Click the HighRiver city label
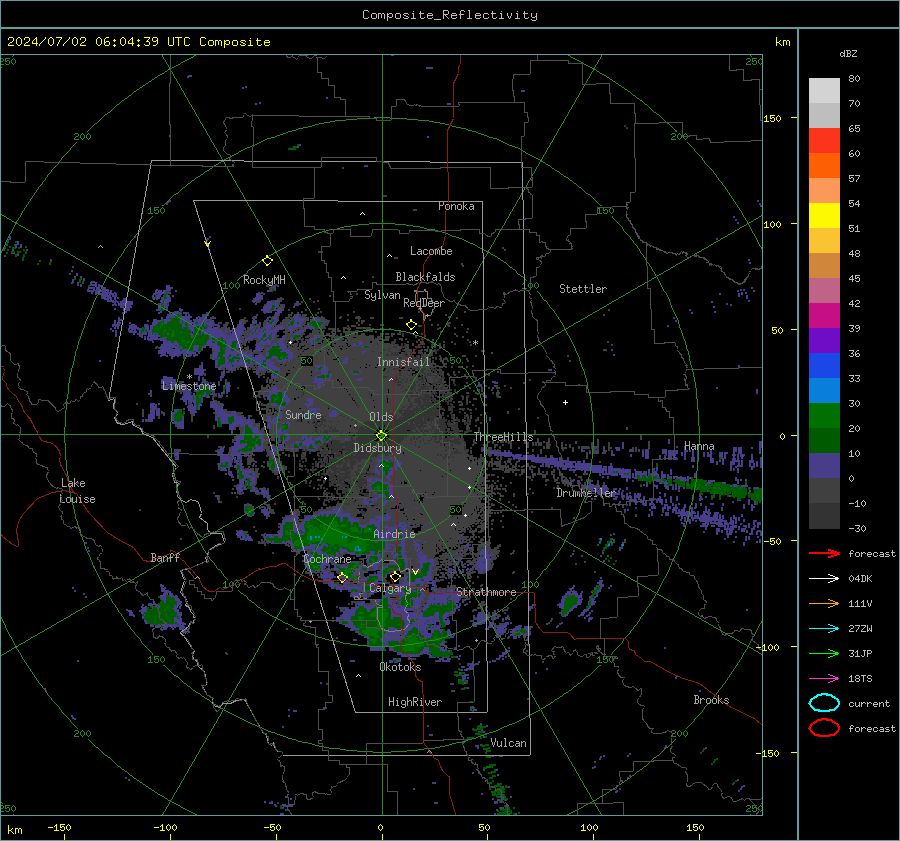Screen dimensions: 900x841 (x=415, y=702)
